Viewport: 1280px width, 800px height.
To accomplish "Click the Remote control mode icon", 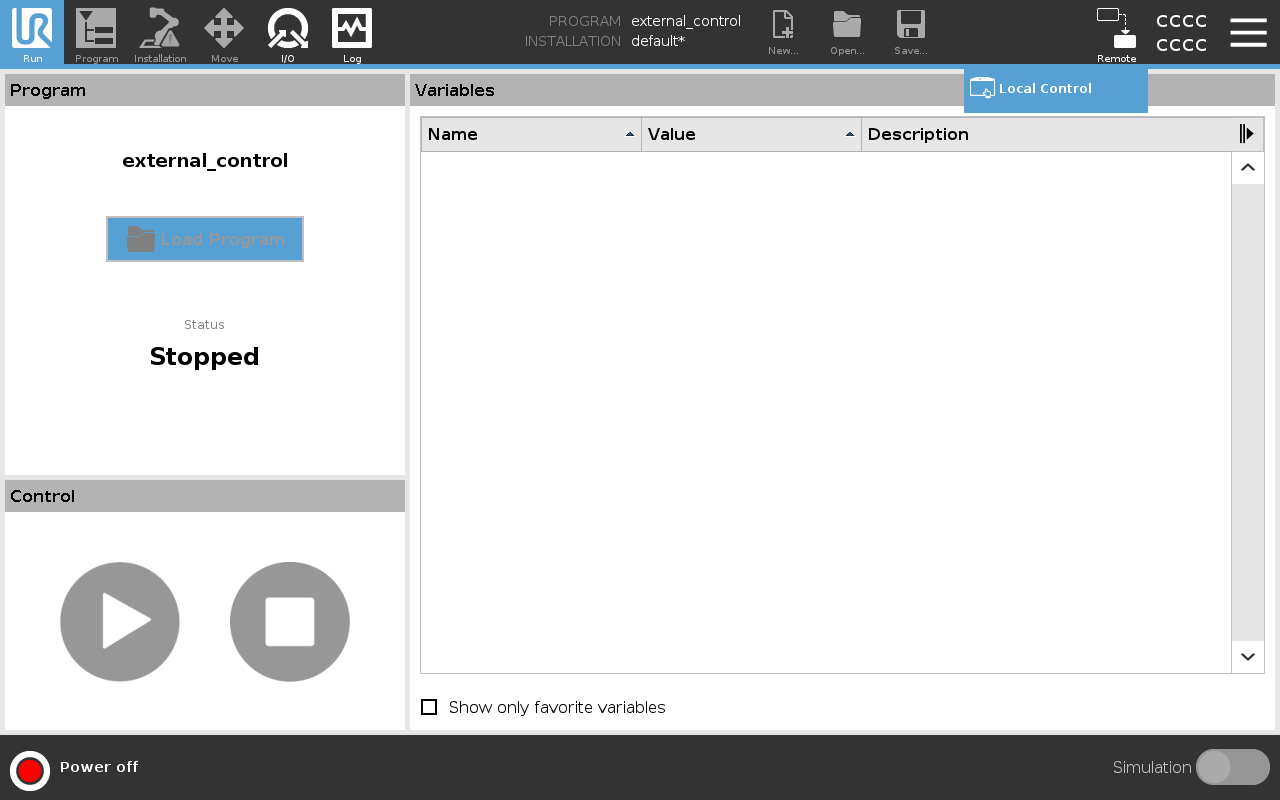I will [x=1116, y=32].
